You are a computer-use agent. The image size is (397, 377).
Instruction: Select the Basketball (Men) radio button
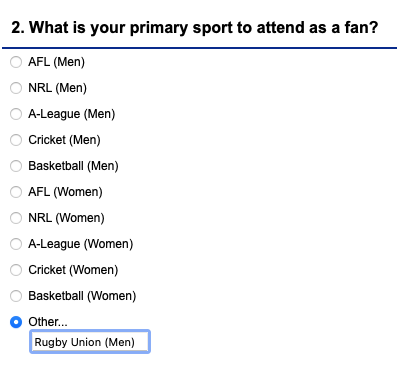(16, 166)
